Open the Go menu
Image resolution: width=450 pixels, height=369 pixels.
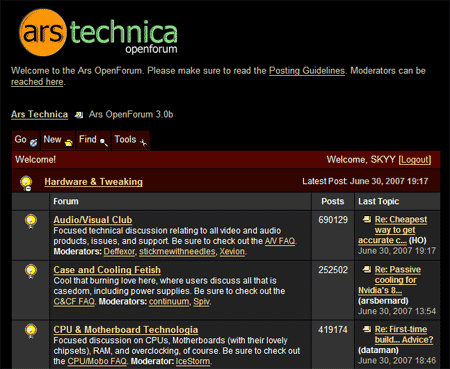26,140
